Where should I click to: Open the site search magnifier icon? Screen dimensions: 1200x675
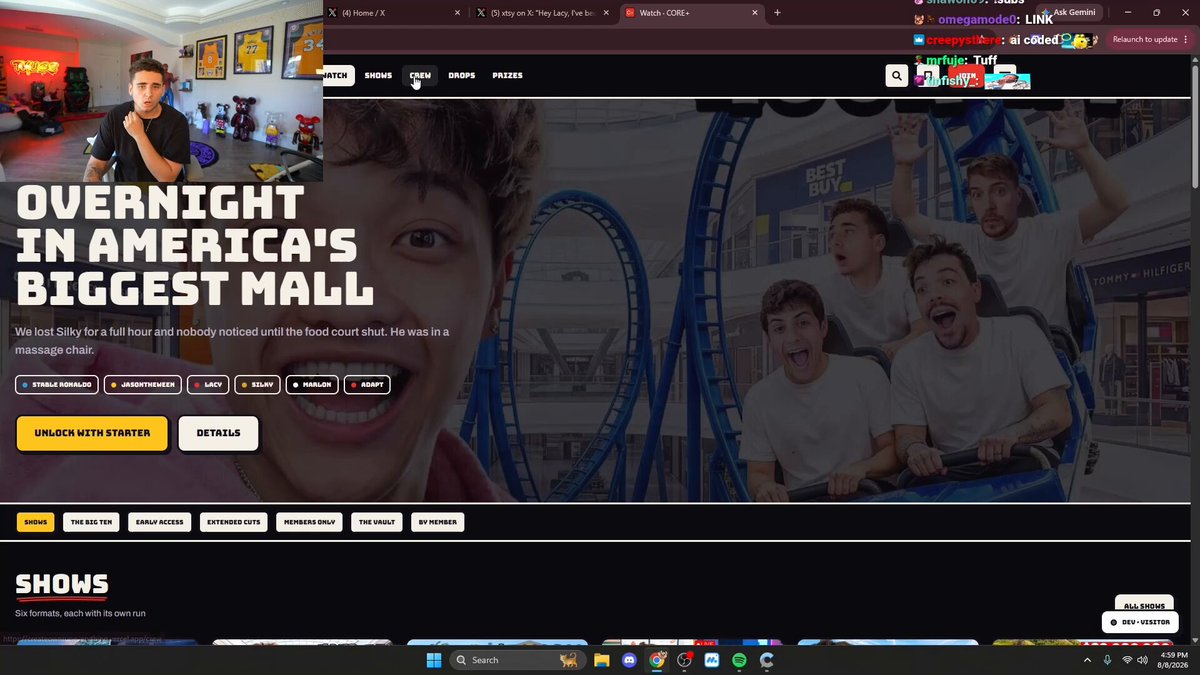896,76
